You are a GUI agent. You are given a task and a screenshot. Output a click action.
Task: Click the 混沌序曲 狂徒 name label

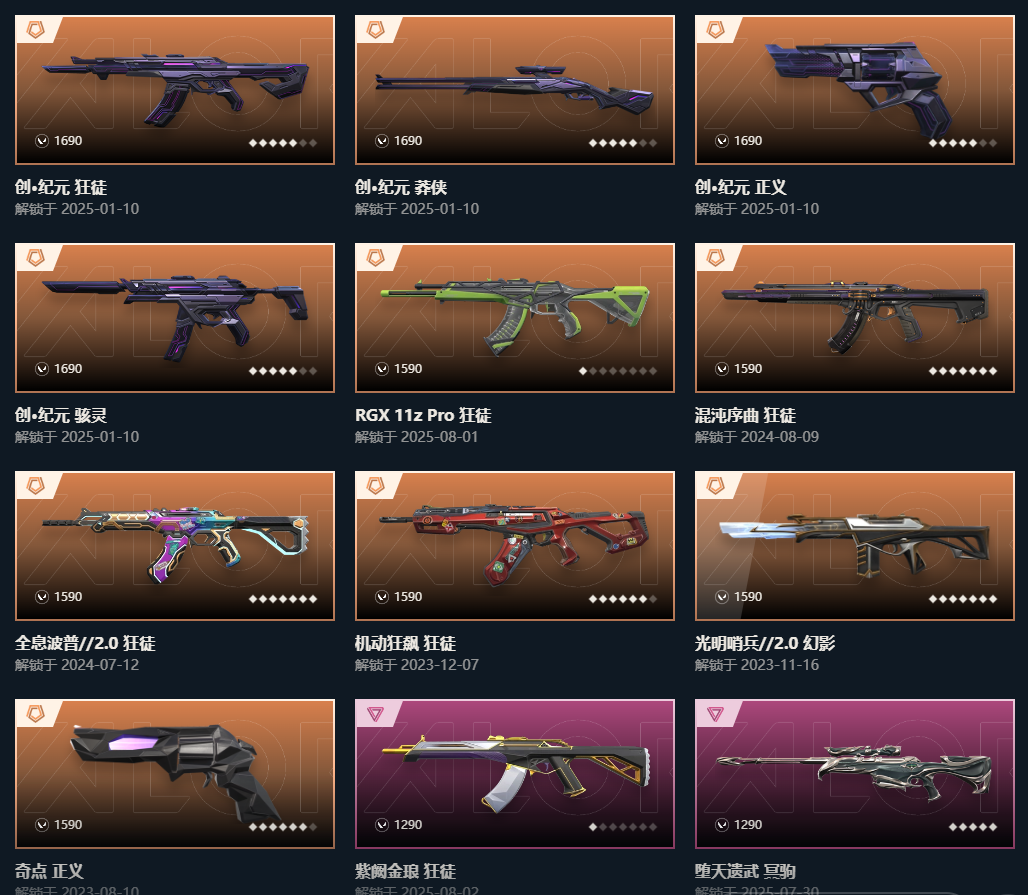click(745, 416)
